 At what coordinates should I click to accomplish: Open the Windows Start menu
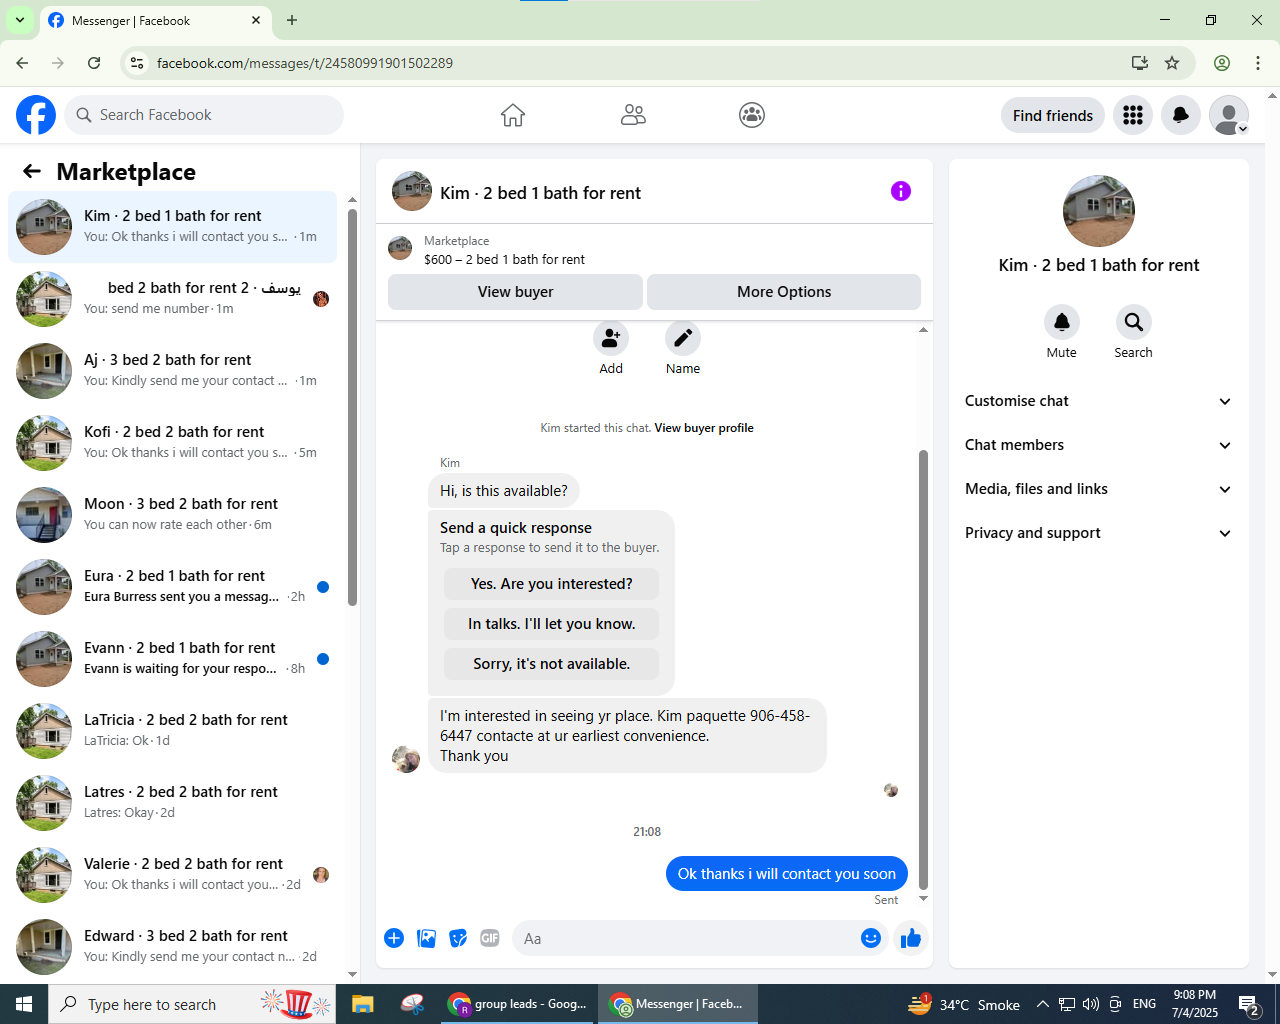(24, 1004)
